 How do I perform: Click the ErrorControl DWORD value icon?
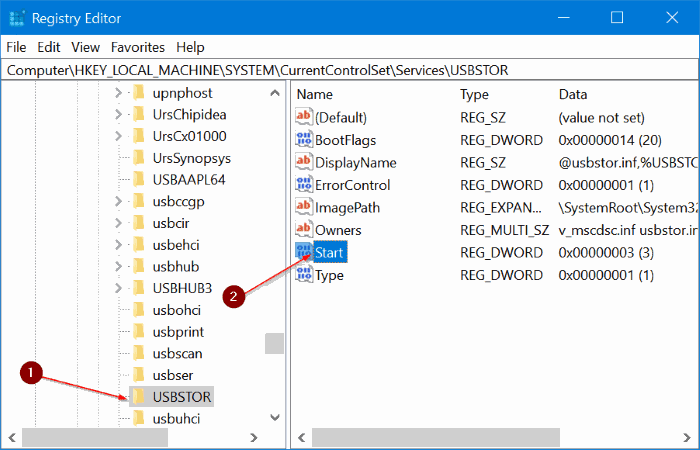pyautogui.click(x=304, y=184)
